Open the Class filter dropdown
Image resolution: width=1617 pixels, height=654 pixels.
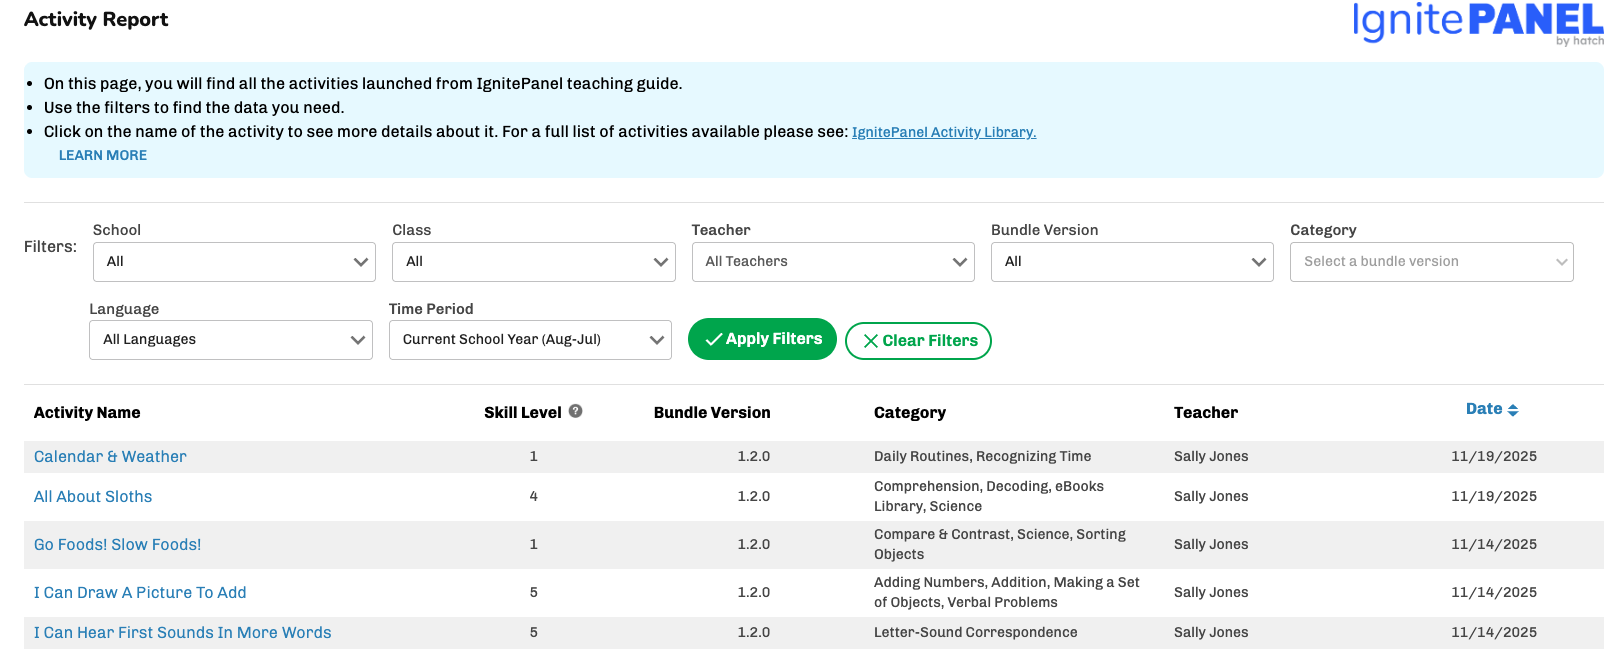[x=534, y=262]
